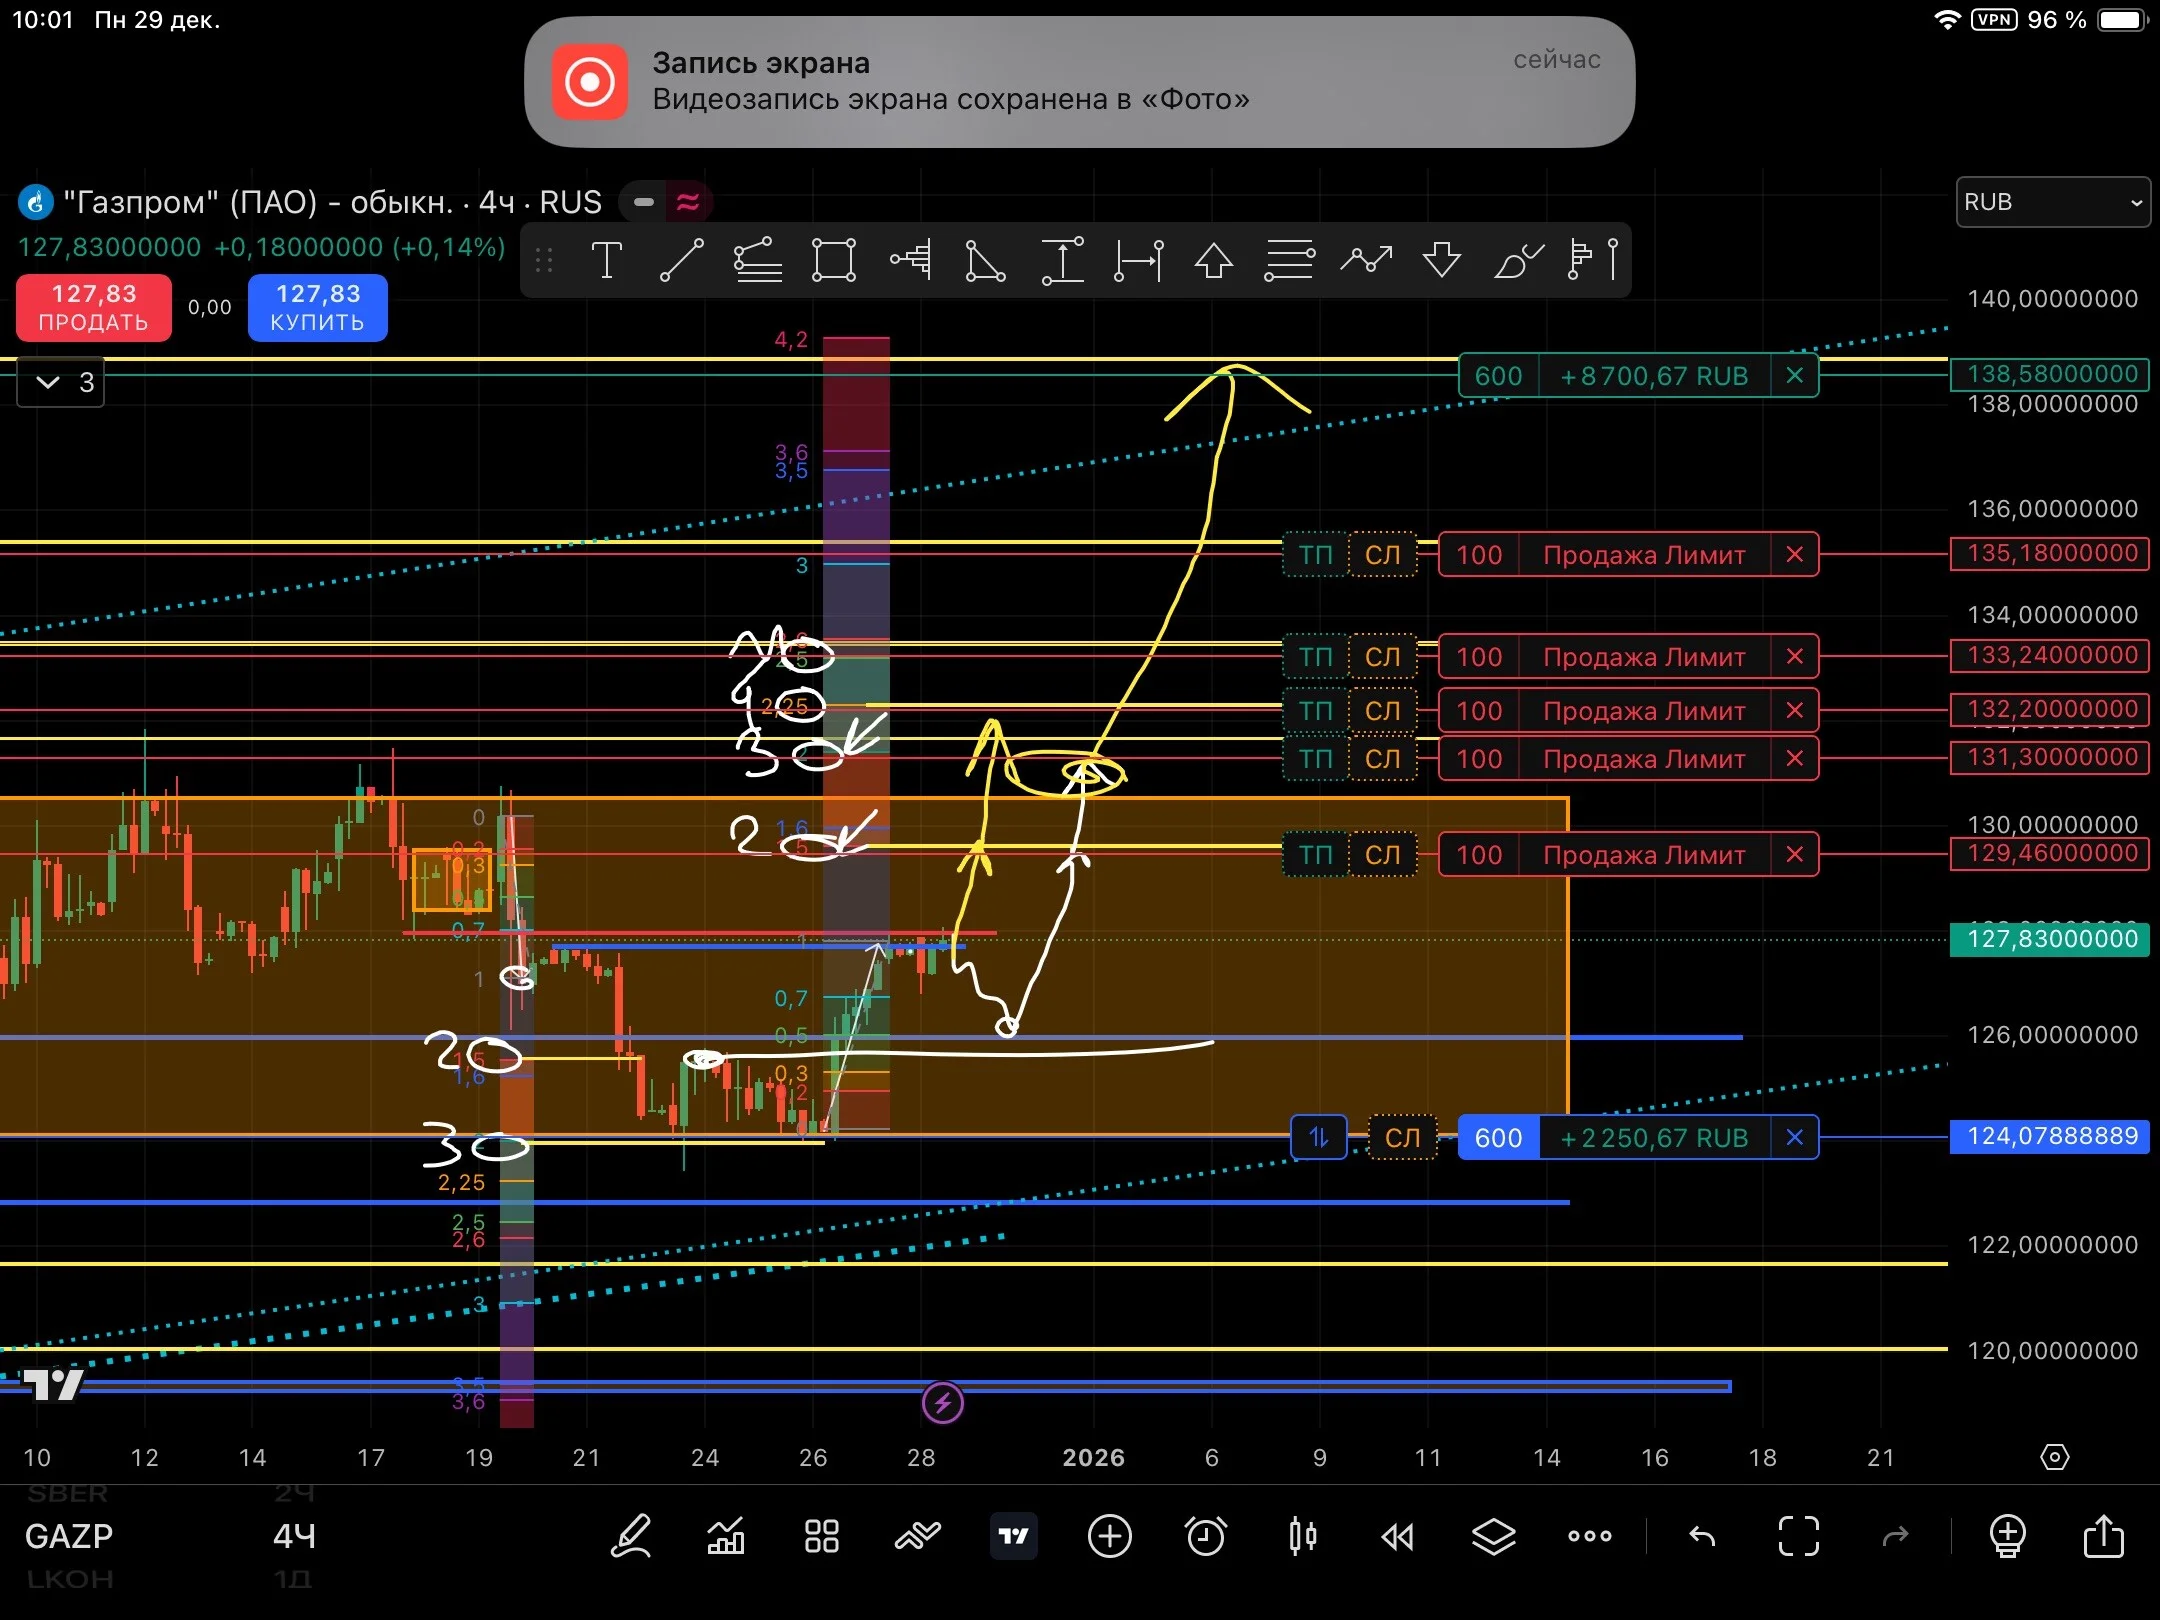Open the Запись экрана notification banner
The height and width of the screenshot is (1620, 2160).
click(x=1079, y=82)
